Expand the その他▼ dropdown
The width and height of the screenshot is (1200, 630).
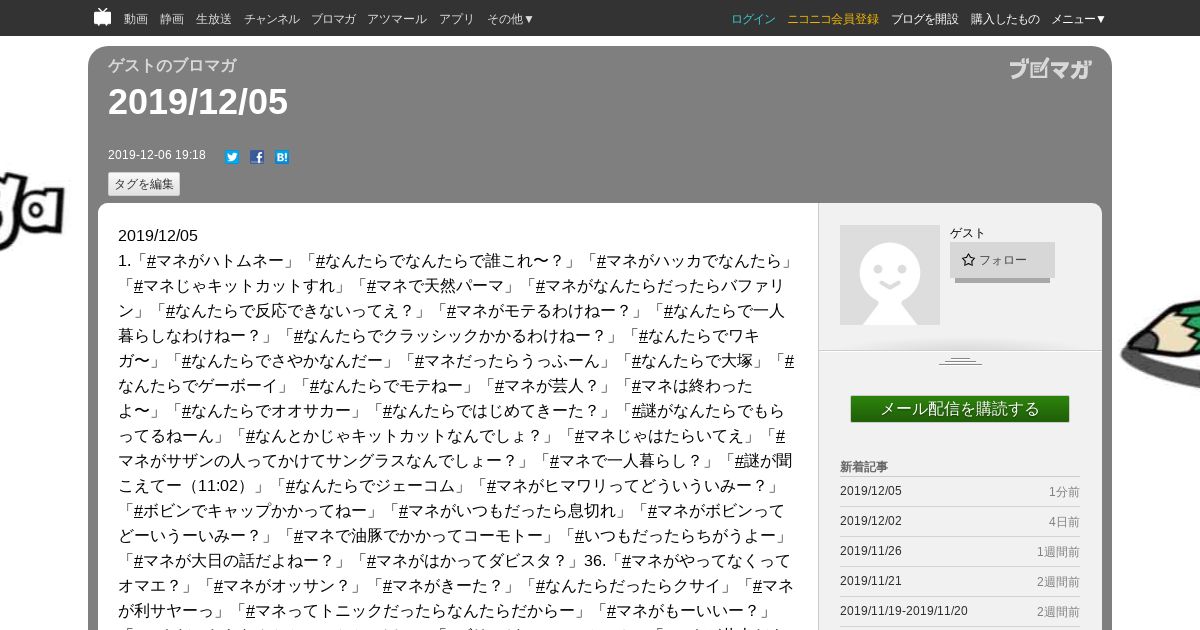511,19
